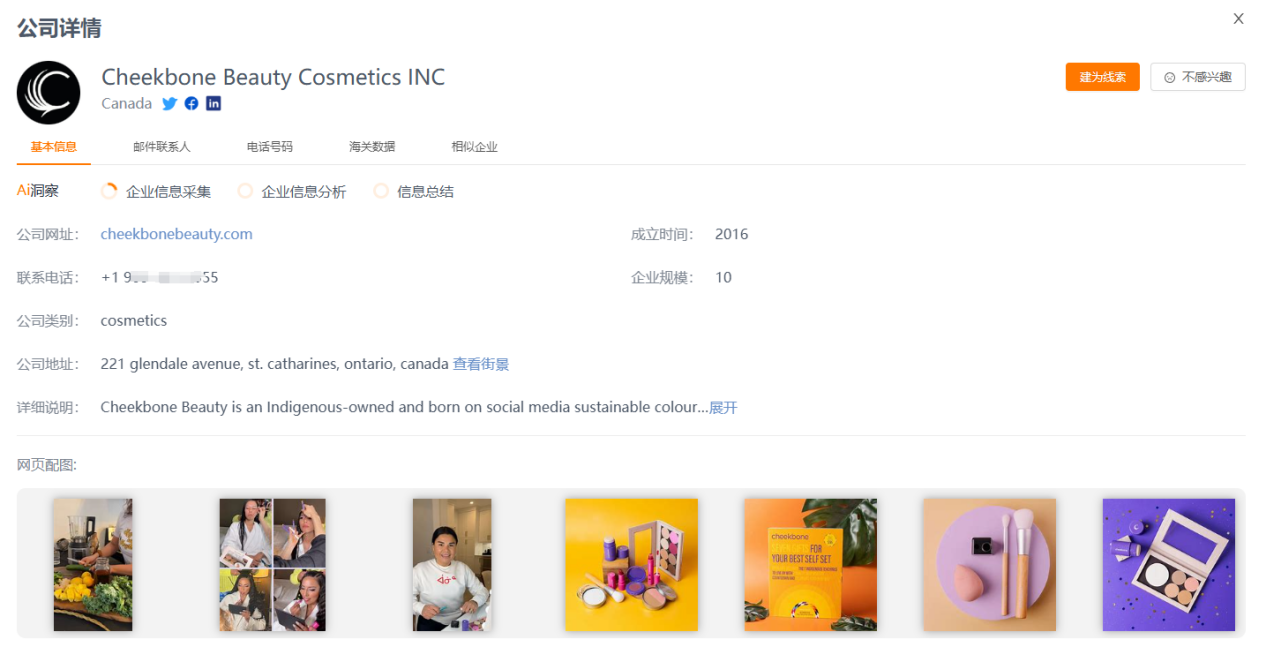Screen dimensions: 1266x647
Task: Click the AI洞察 label
Action: click(x=38, y=190)
